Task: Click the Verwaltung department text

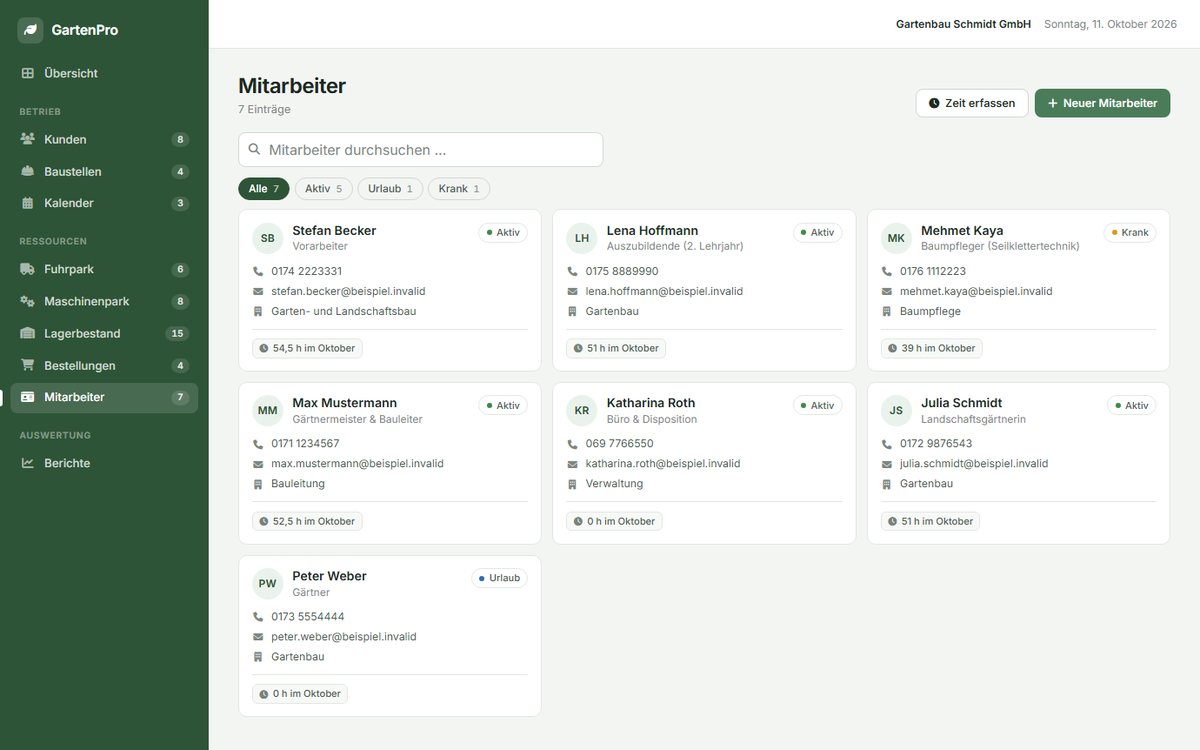Action: click(x=615, y=484)
